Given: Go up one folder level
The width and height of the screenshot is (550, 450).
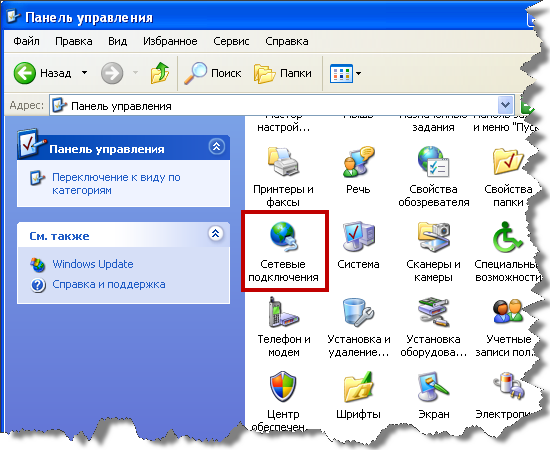Looking at the screenshot, I should [x=160, y=73].
